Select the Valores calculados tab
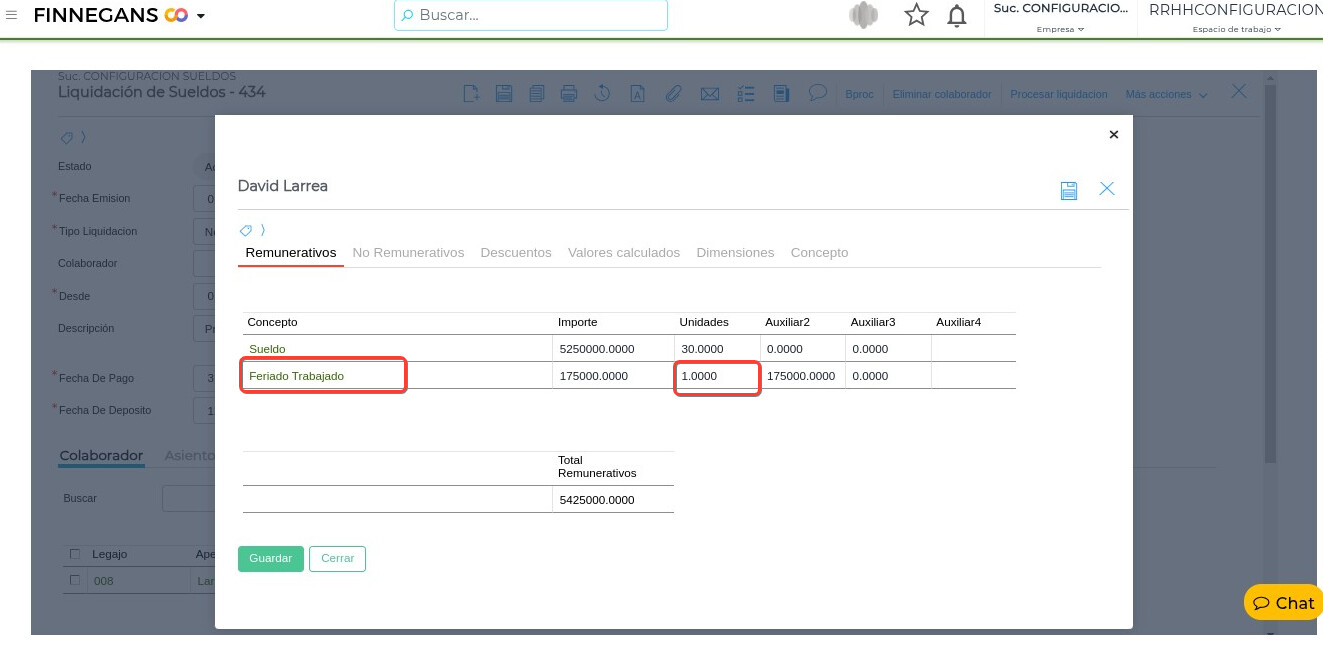The image size is (1323, 653). pos(624,253)
